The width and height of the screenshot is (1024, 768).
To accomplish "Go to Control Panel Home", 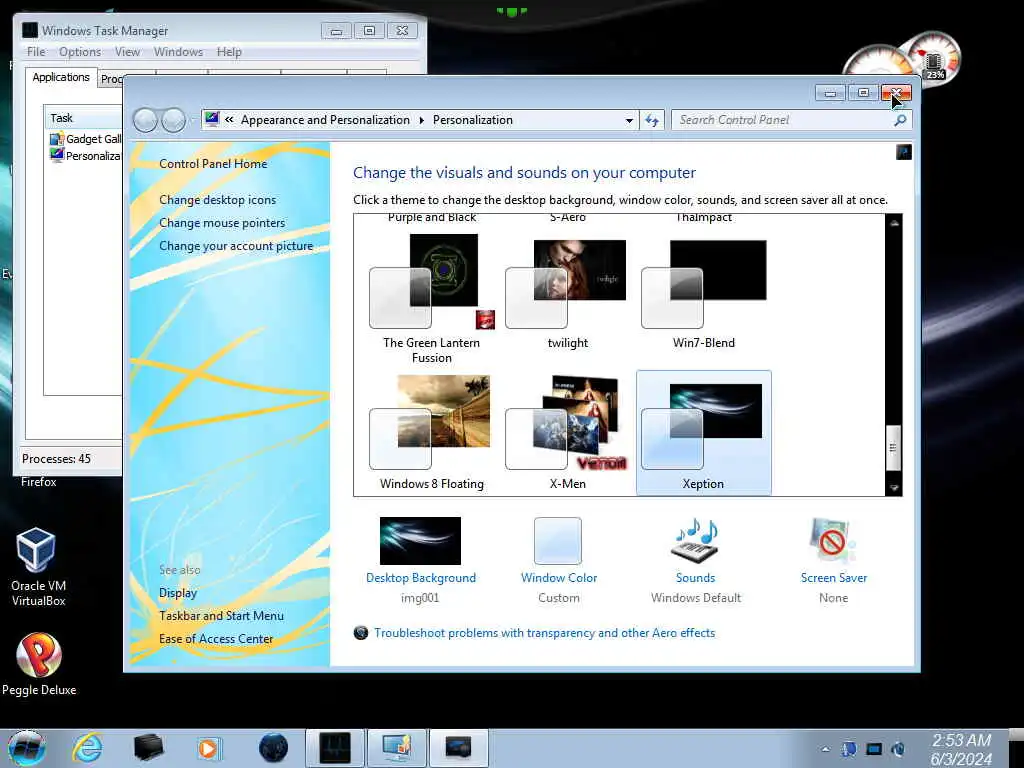I will pos(213,164).
